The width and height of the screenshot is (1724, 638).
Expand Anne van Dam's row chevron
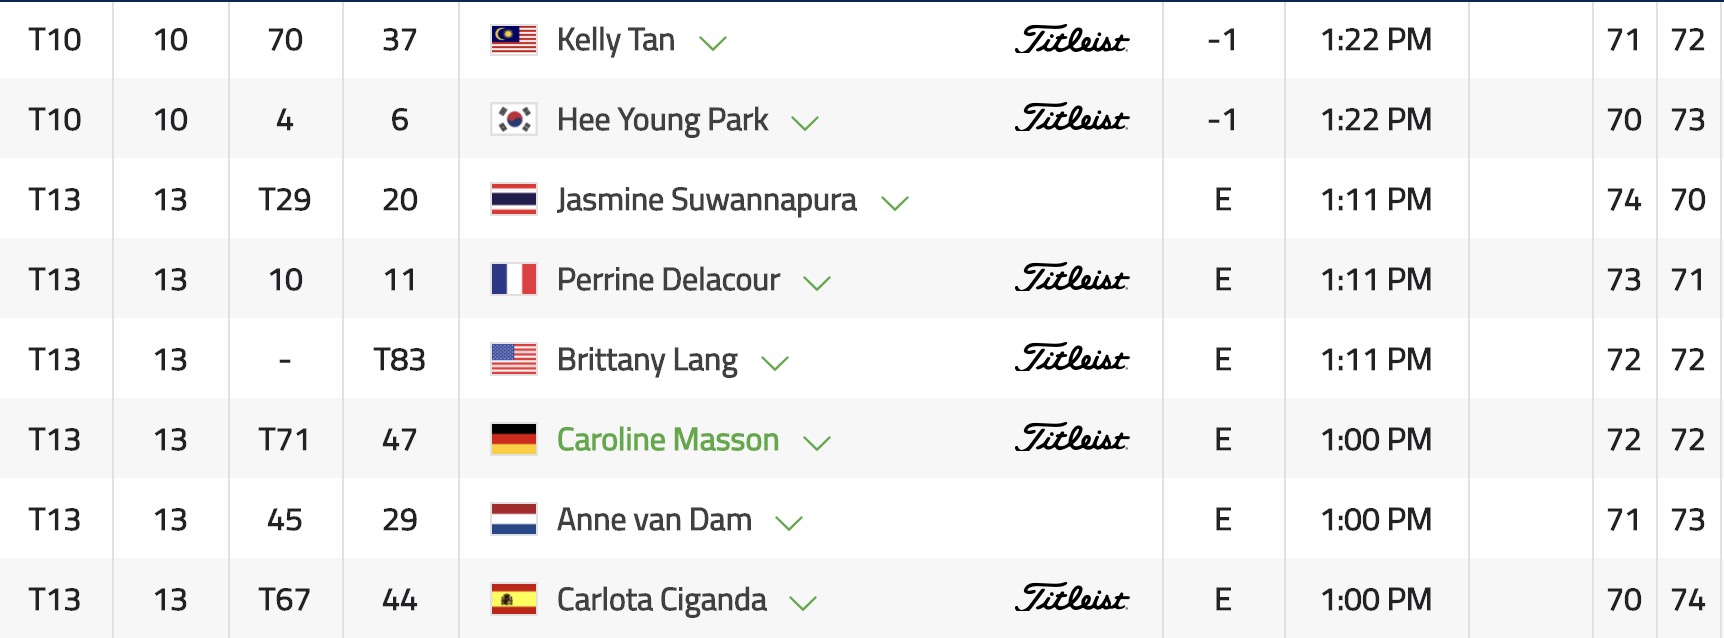789,523
